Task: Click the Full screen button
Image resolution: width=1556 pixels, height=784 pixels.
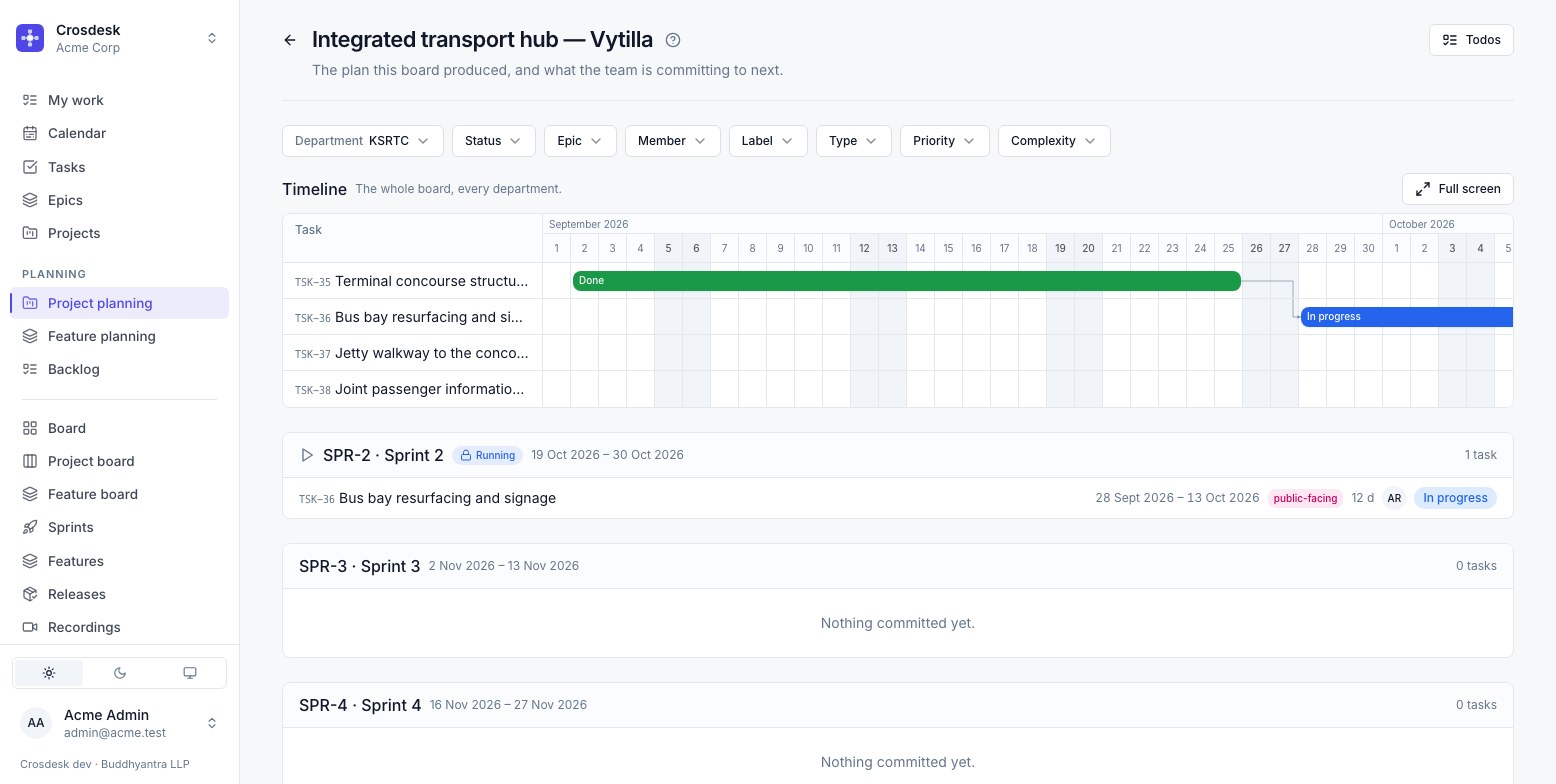Action: point(1458,189)
